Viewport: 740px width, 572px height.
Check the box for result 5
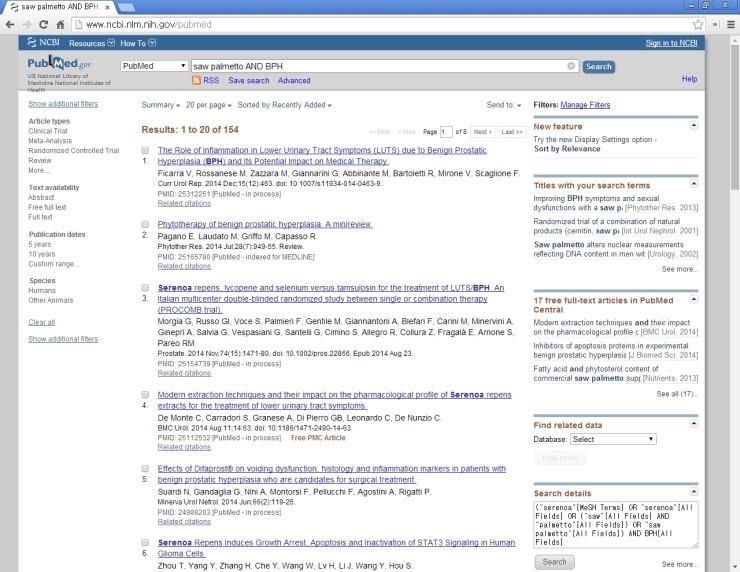pyautogui.click(x=146, y=467)
